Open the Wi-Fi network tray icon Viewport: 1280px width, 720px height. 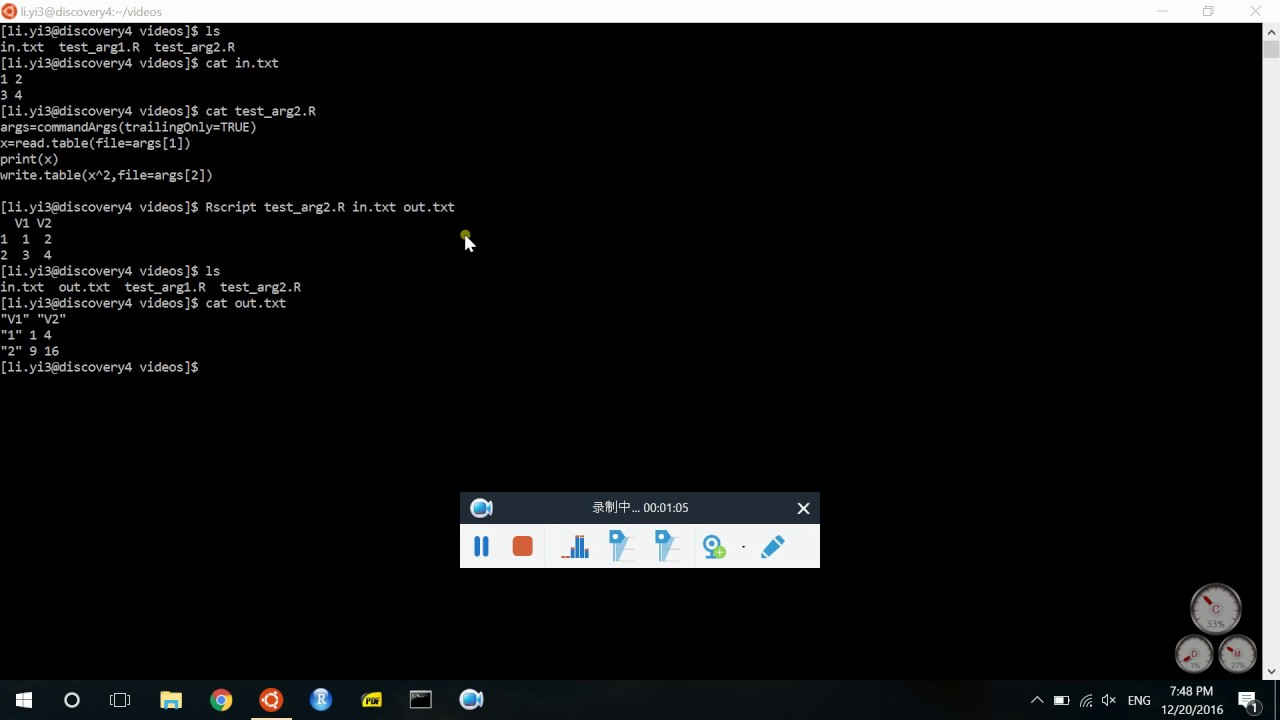pyautogui.click(x=1086, y=700)
